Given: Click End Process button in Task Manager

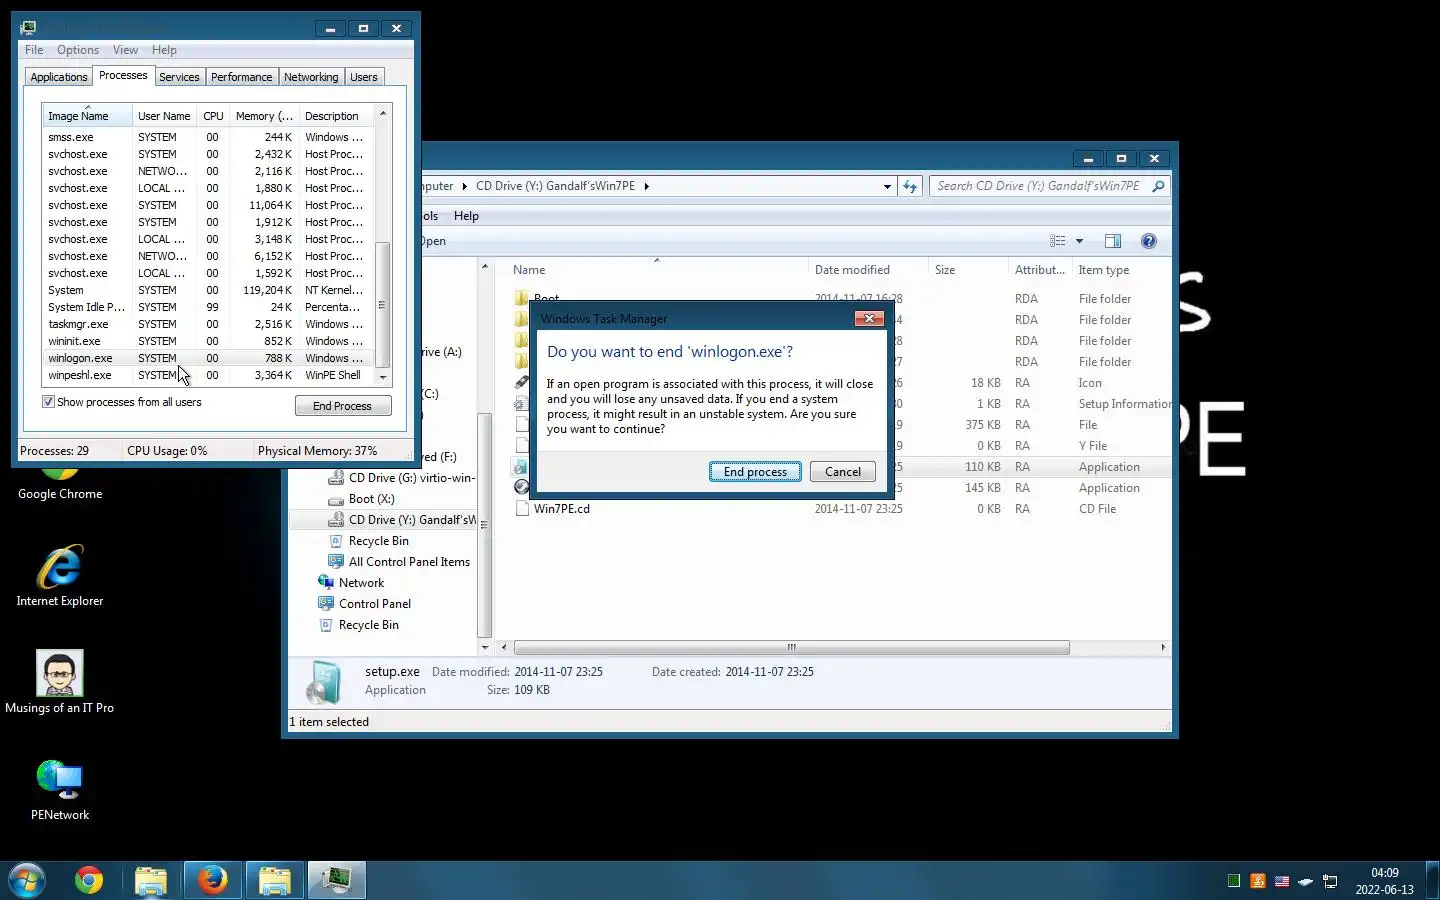Looking at the screenshot, I should 342,406.
